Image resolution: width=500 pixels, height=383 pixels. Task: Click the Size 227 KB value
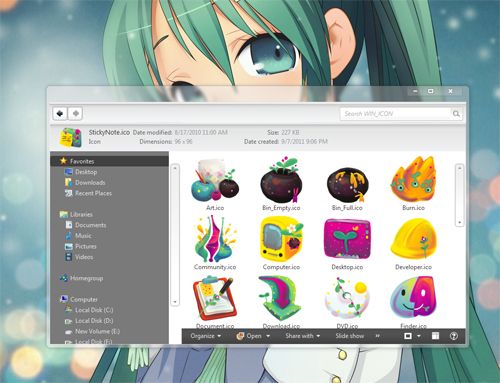click(x=290, y=132)
